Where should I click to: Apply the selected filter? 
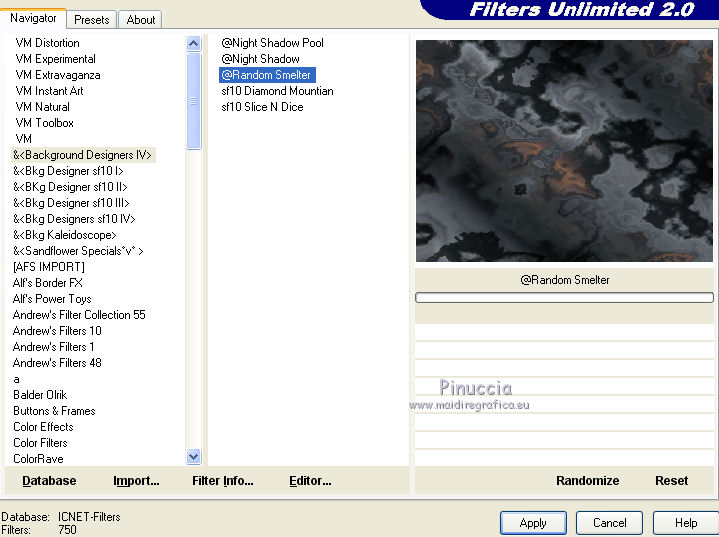(x=533, y=523)
